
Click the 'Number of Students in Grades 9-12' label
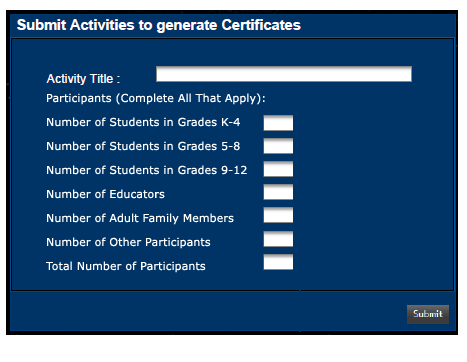pyautogui.click(x=147, y=170)
